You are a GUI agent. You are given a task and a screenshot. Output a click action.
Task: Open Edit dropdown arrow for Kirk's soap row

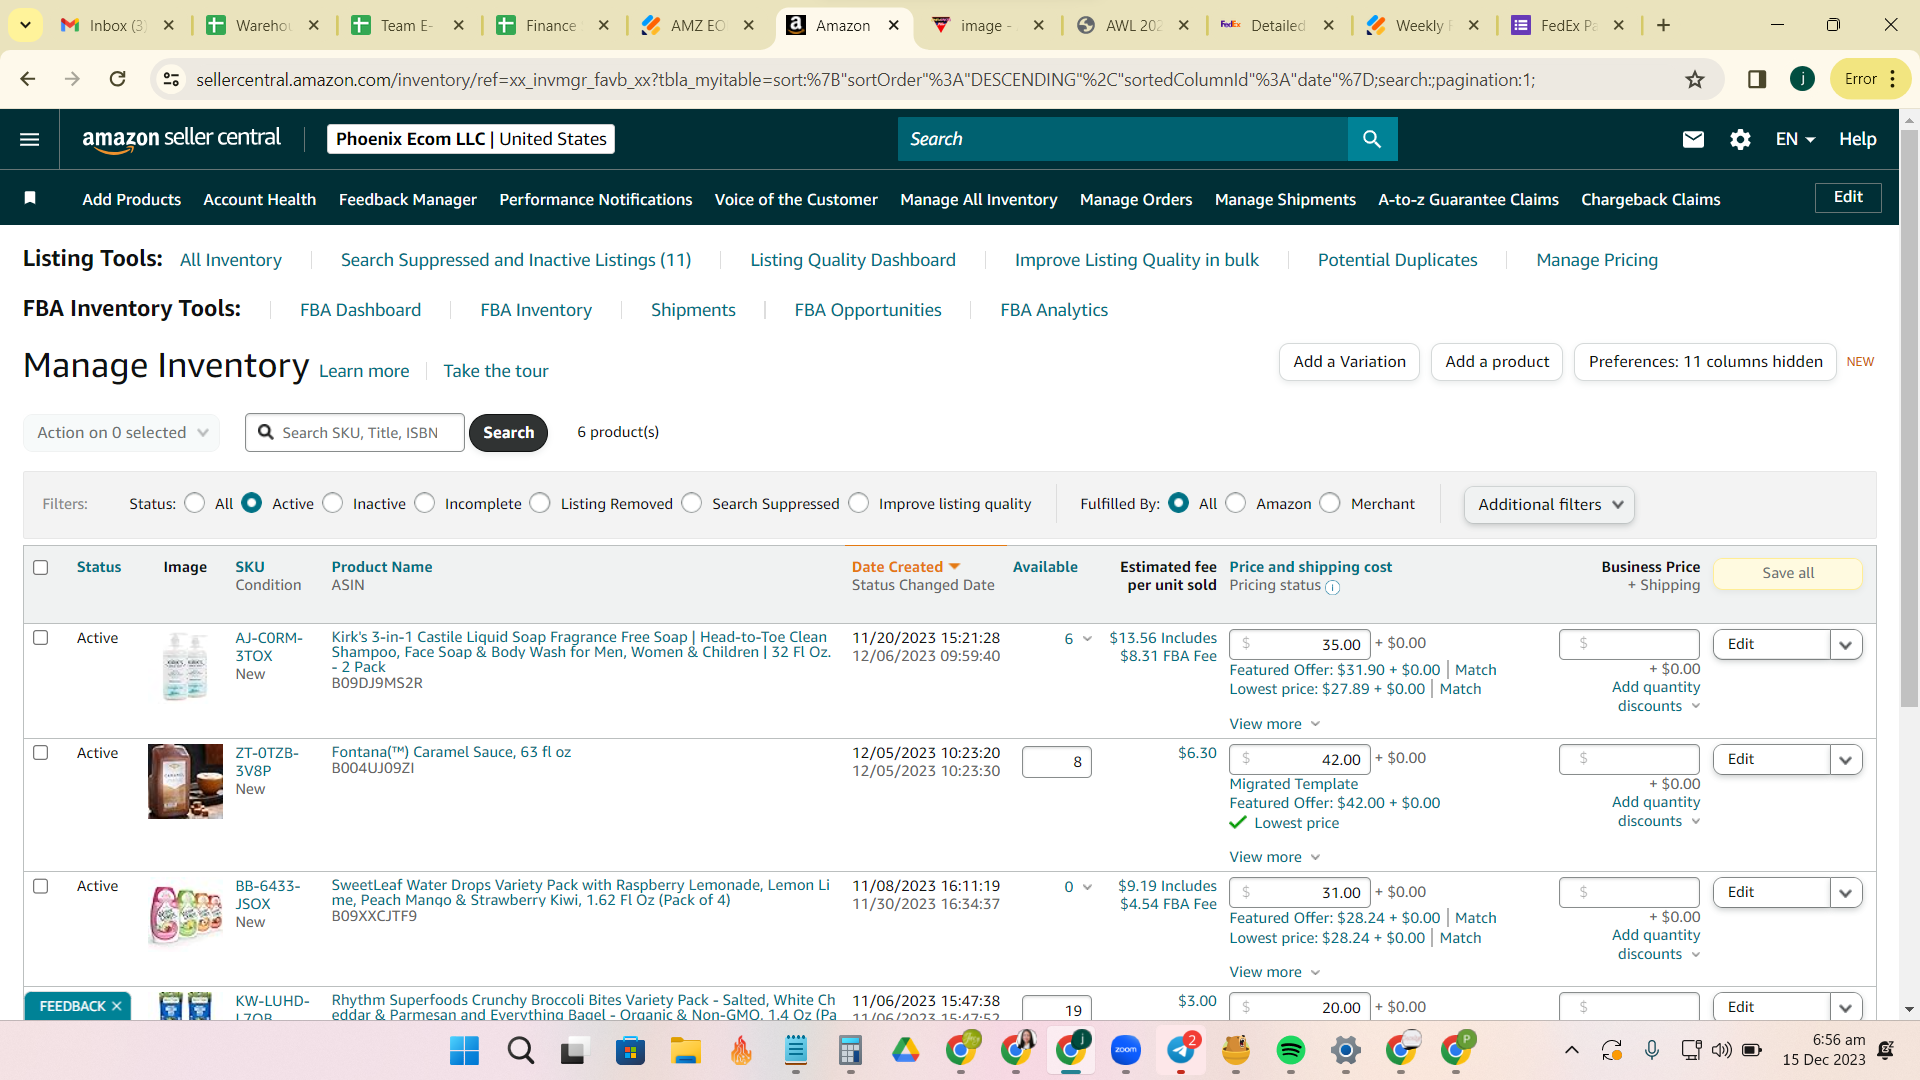tap(1846, 645)
